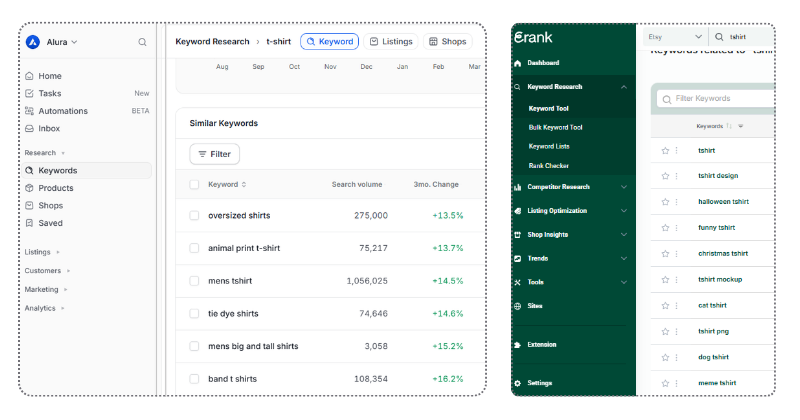Screen dimensions: 800x420
Task: Select Keyword Tool in eRank
Action: [548, 108]
